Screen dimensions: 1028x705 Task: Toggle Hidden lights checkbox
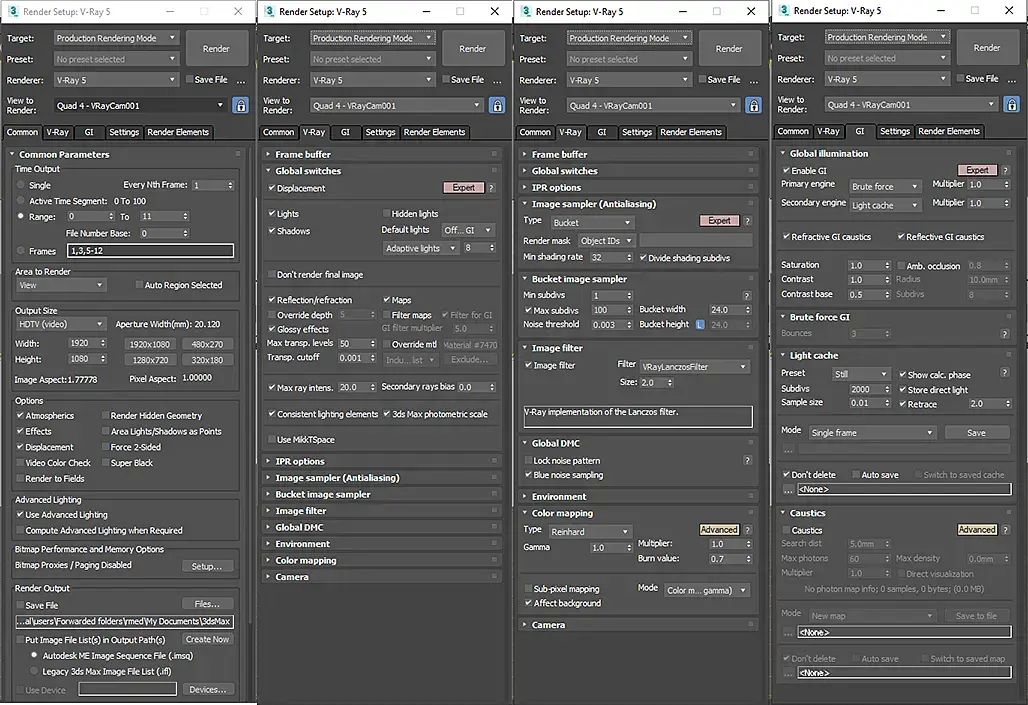pyautogui.click(x=386, y=214)
